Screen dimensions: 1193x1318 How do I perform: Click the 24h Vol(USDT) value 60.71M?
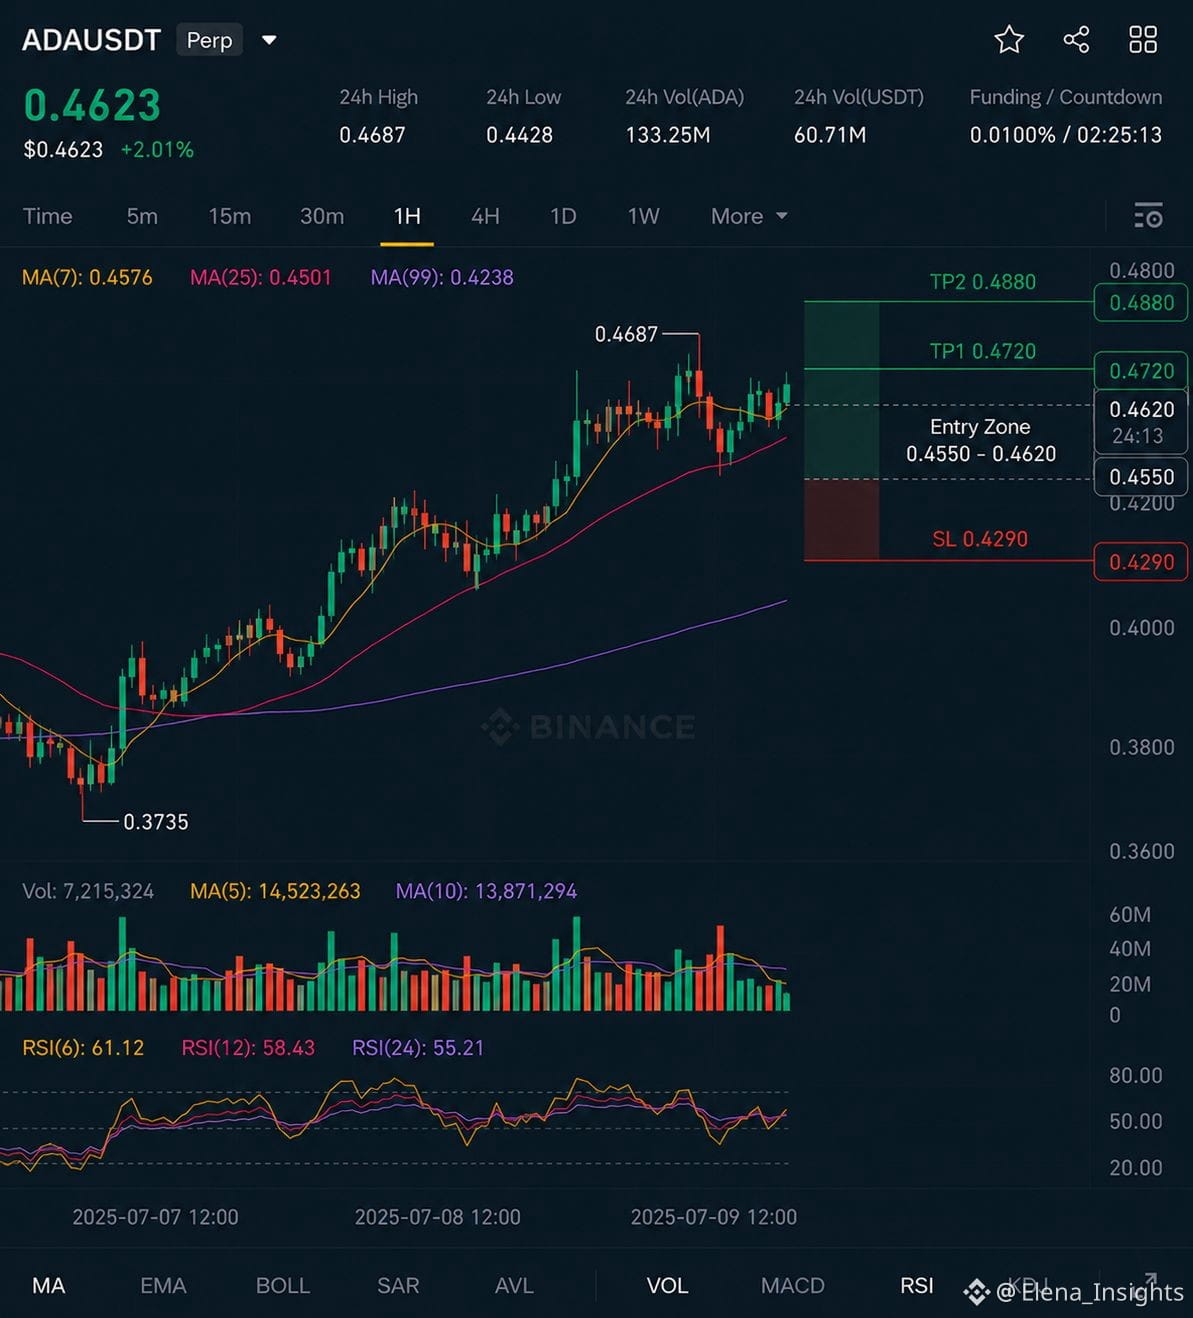tap(830, 135)
